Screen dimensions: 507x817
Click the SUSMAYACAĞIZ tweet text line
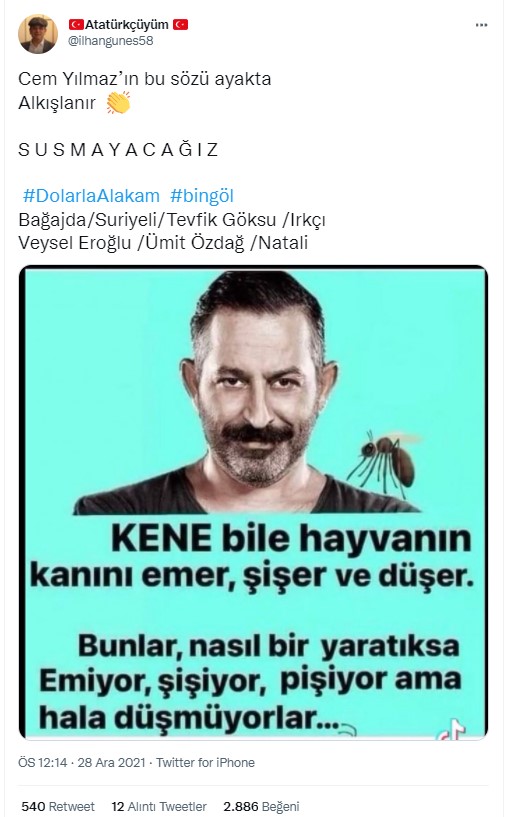click(x=118, y=150)
